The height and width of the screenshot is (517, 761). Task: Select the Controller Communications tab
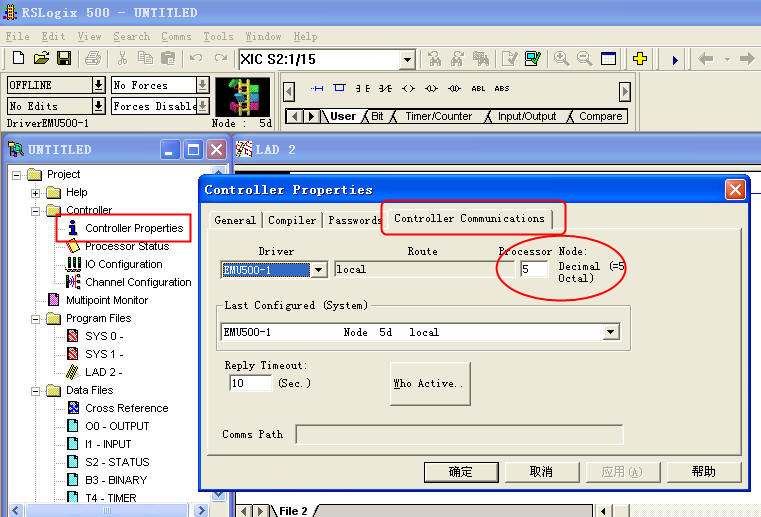tap(469, 218)
